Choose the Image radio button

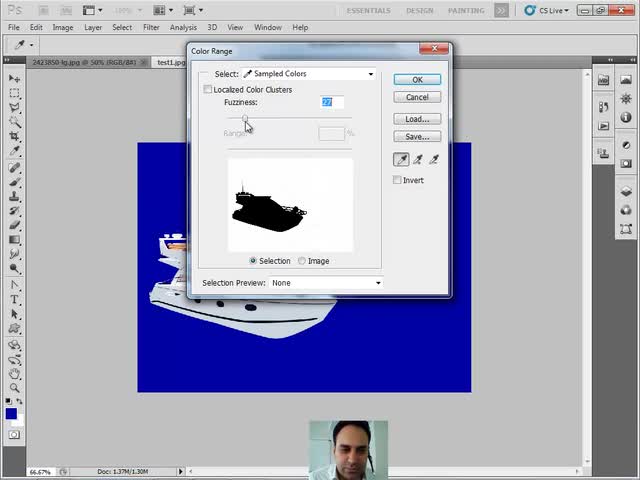click(302, 261)
